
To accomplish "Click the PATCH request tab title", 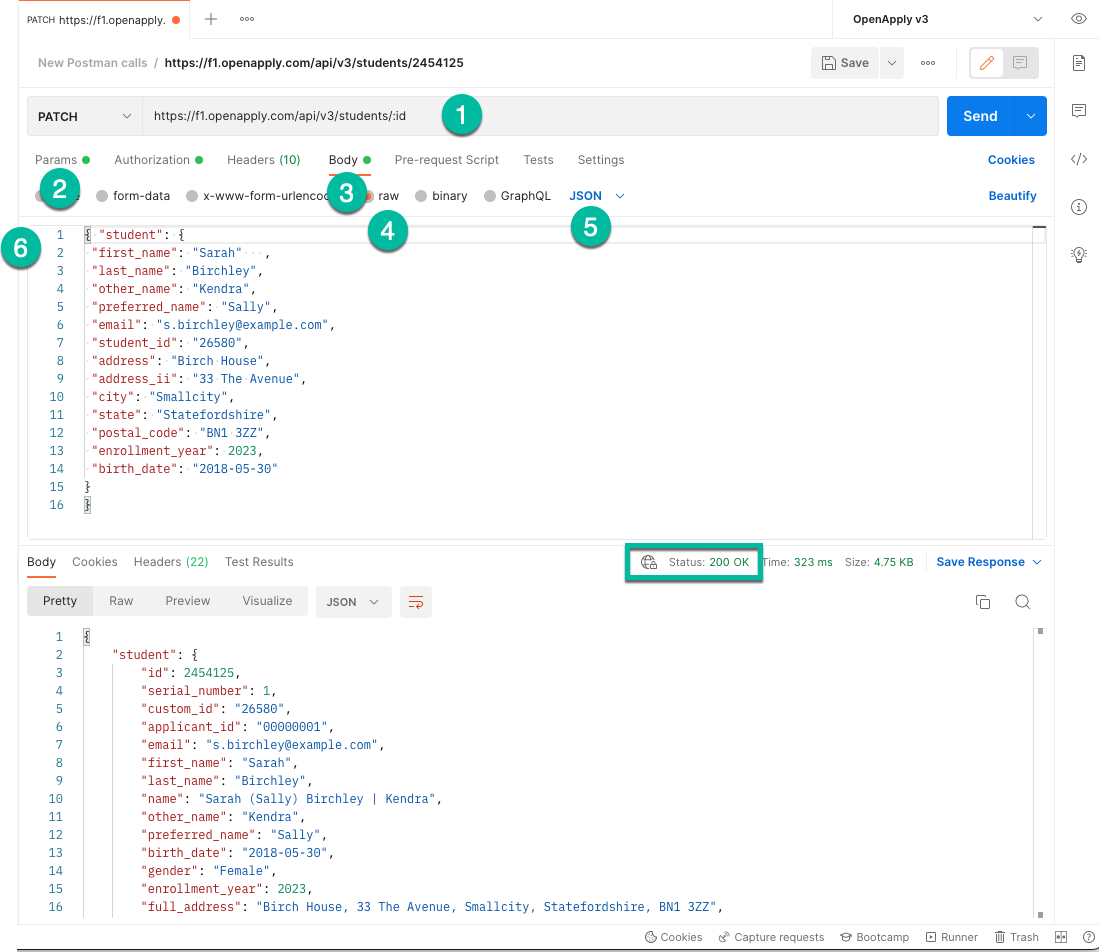I will click(x=96, y=20).
